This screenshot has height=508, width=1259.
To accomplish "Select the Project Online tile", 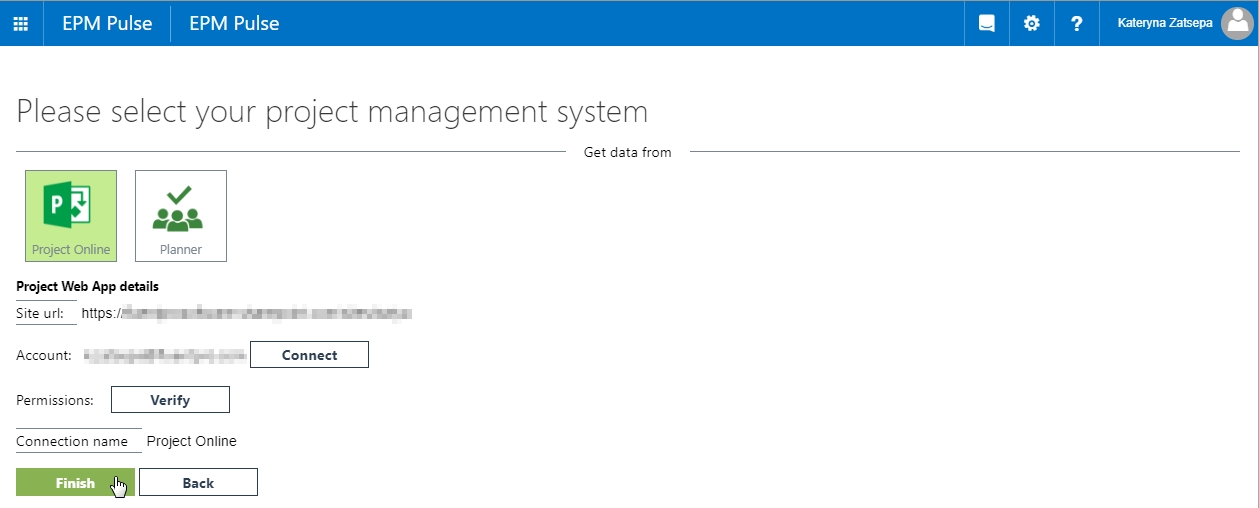I will 71,216.
